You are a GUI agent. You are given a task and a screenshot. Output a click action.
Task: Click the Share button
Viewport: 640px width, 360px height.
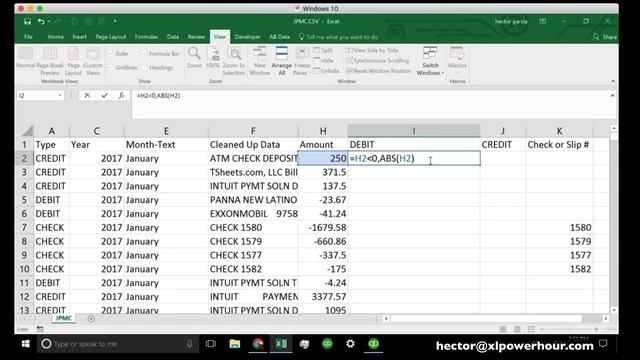tap(605, 37)
